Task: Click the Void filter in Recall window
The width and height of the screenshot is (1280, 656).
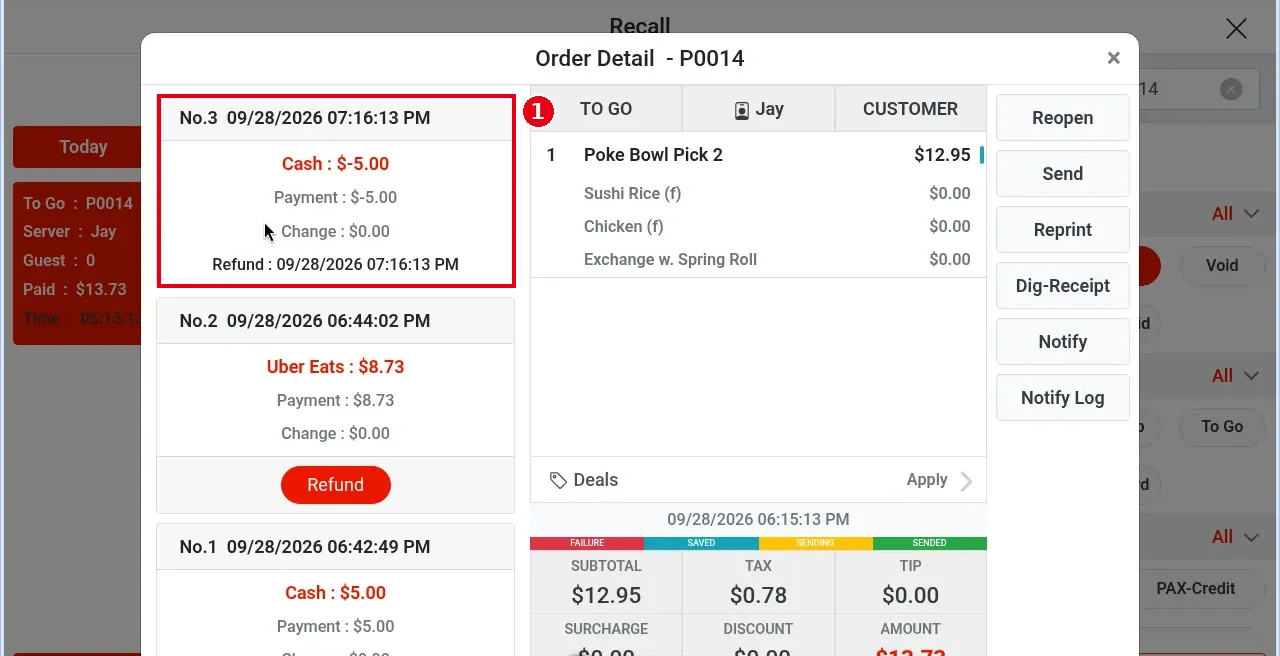Action: click(x=1221, y=266)
